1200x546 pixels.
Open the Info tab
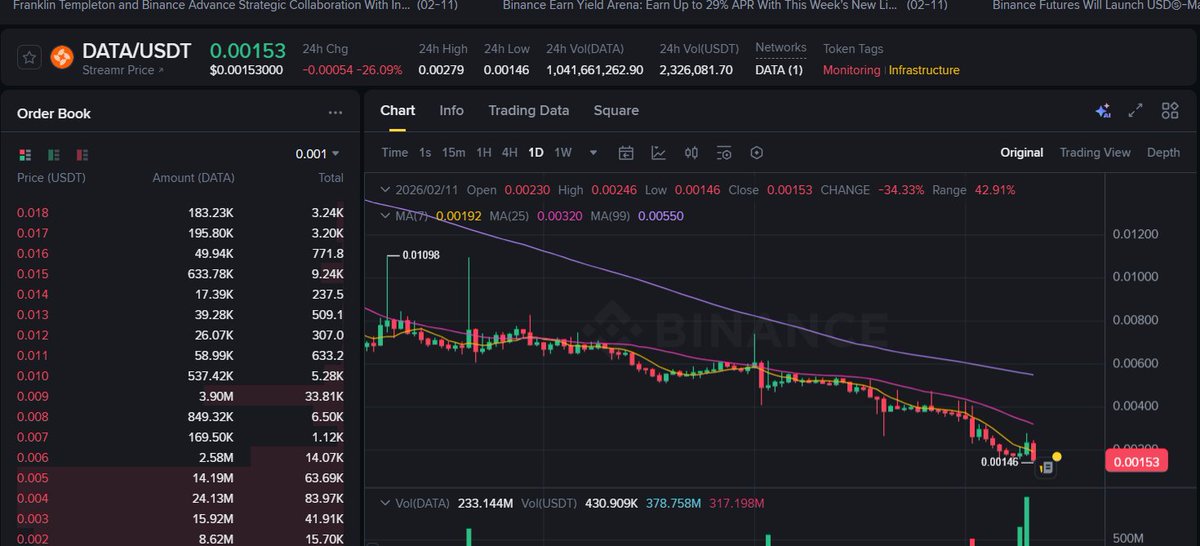point(452,111)
